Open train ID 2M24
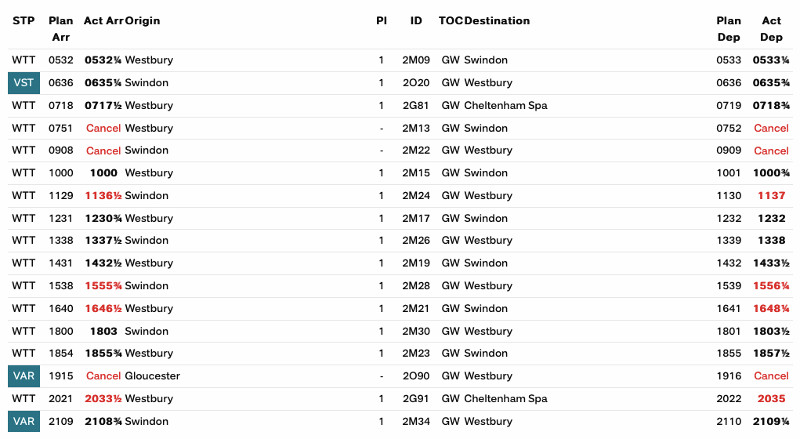This screenshot has width=800, height=439. 415,196
